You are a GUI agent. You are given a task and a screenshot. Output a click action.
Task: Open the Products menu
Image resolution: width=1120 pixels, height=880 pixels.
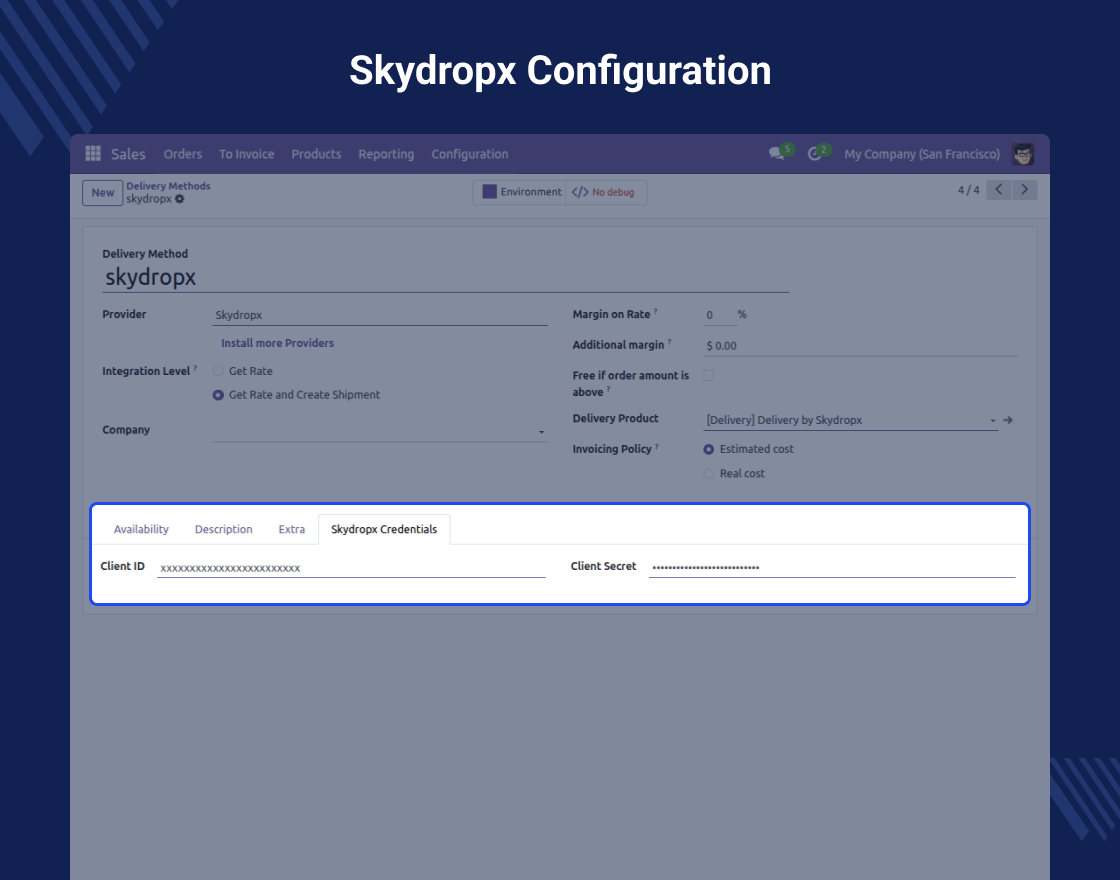316,154
